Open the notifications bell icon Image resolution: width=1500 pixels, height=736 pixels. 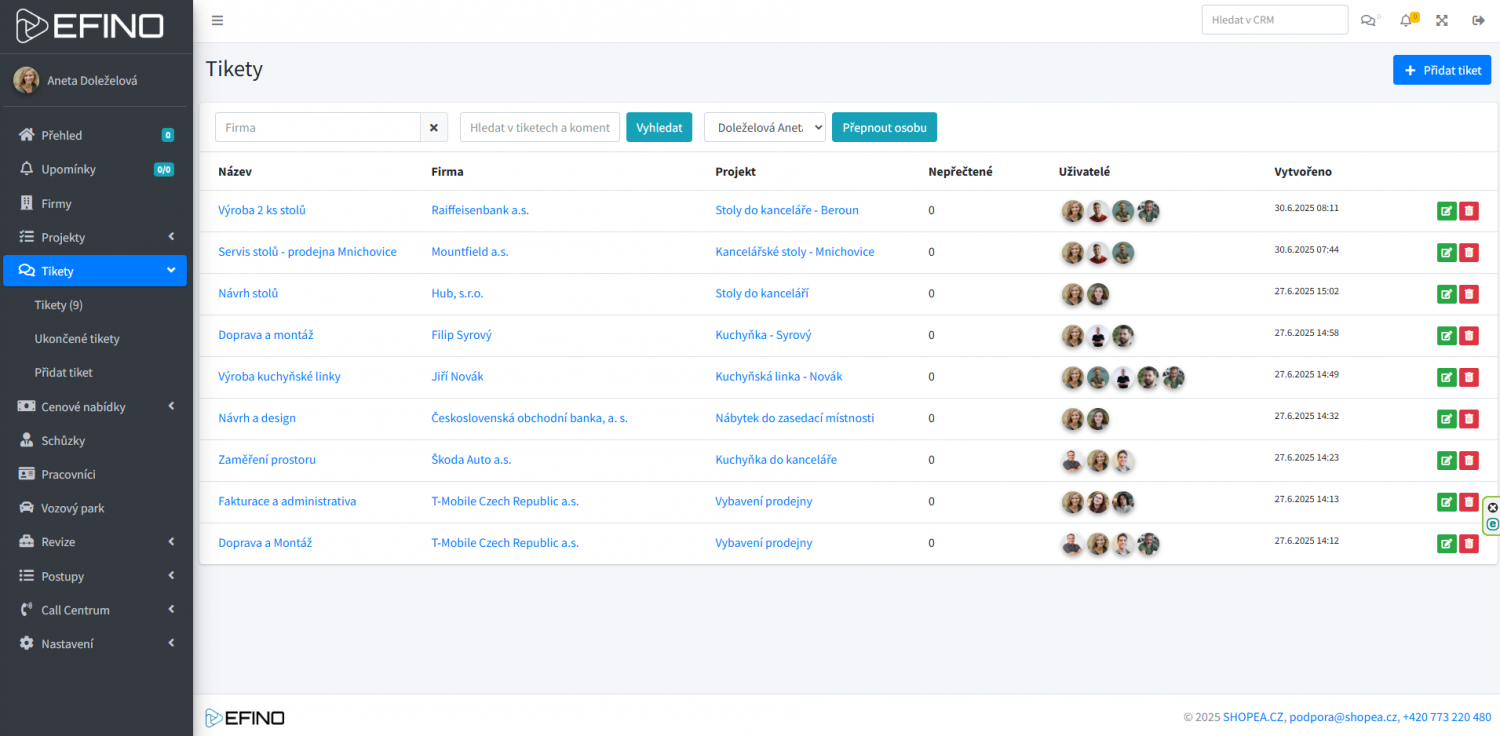[1406, 21]
